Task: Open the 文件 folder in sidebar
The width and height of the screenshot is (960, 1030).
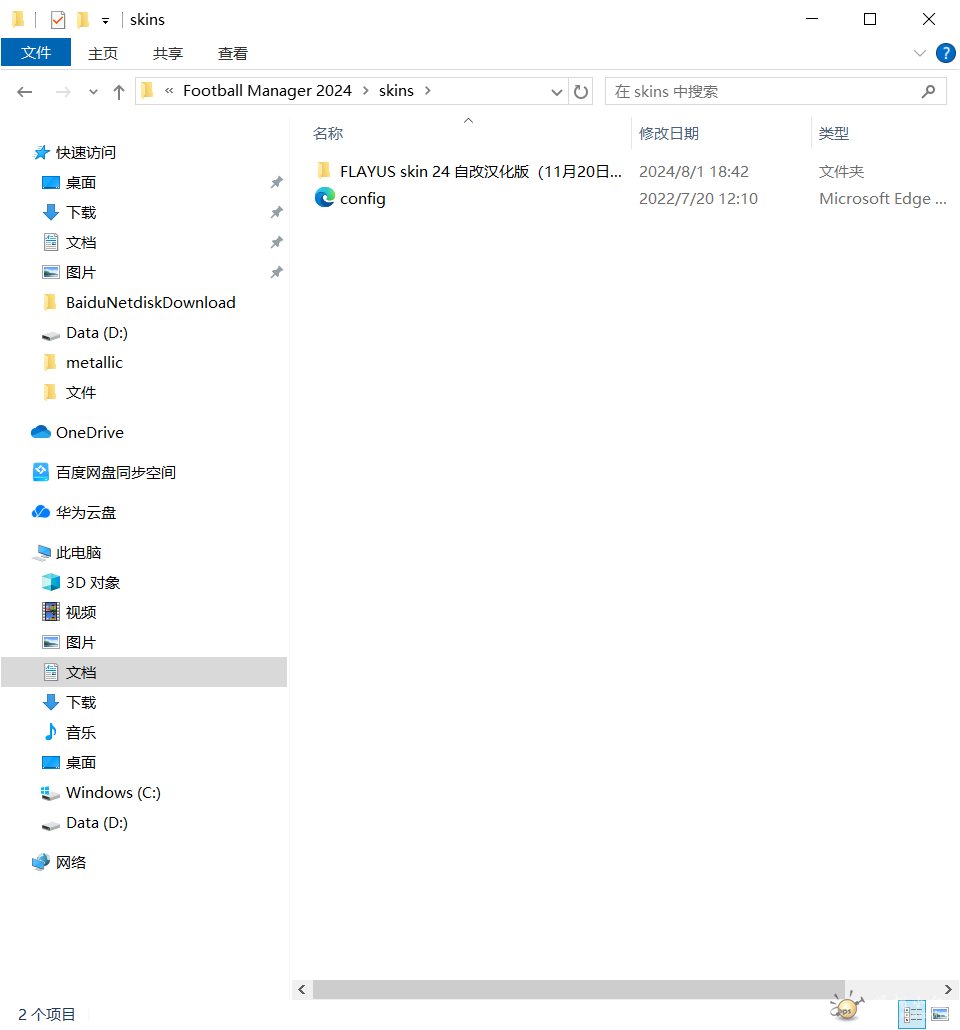Action: (x=81, y=393)
